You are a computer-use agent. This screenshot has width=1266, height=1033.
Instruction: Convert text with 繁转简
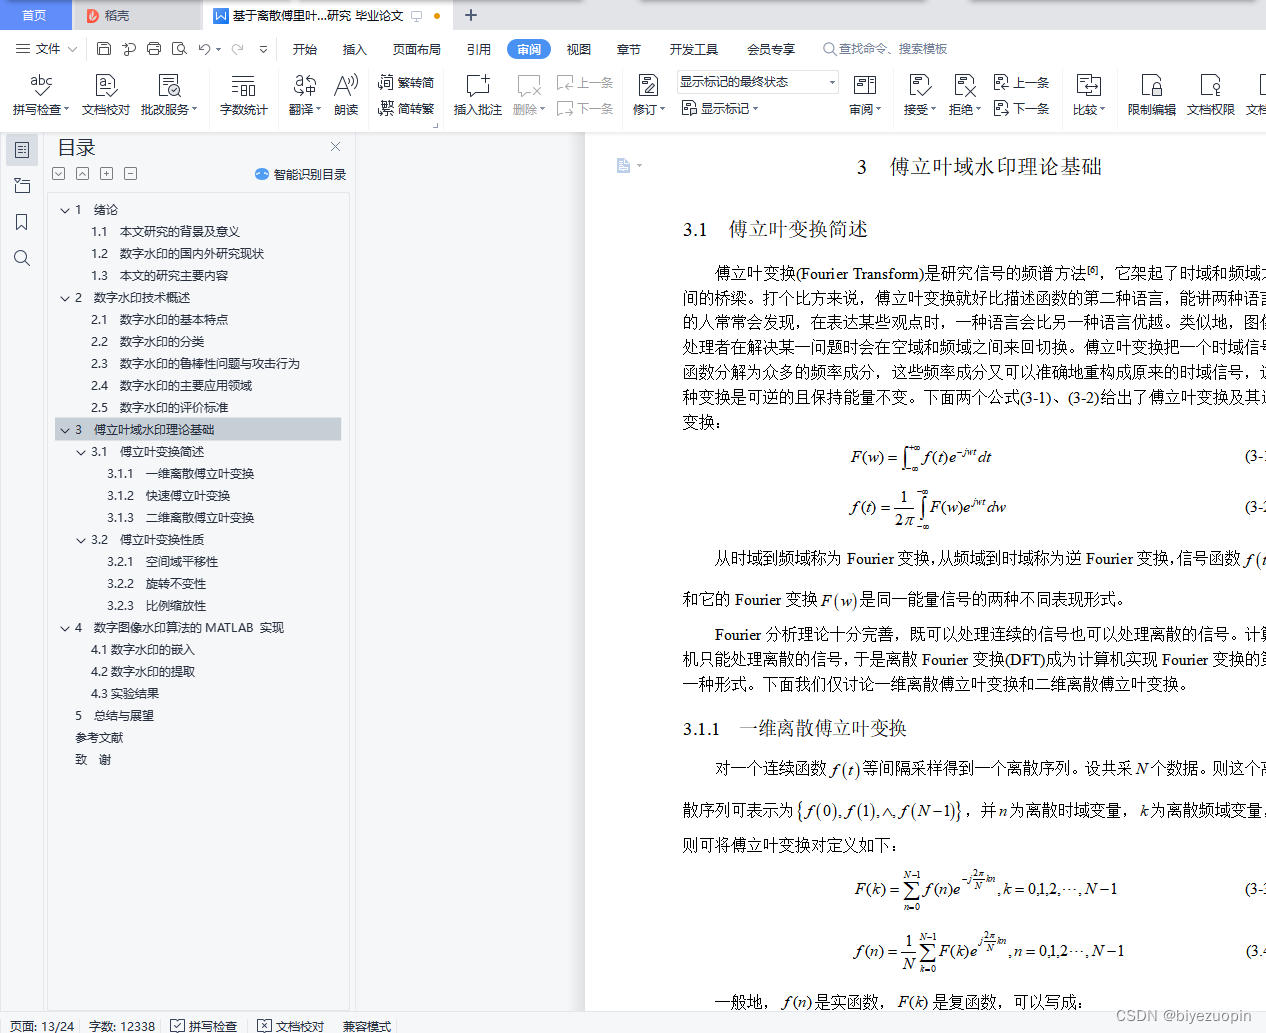click(x=406, y=82)
